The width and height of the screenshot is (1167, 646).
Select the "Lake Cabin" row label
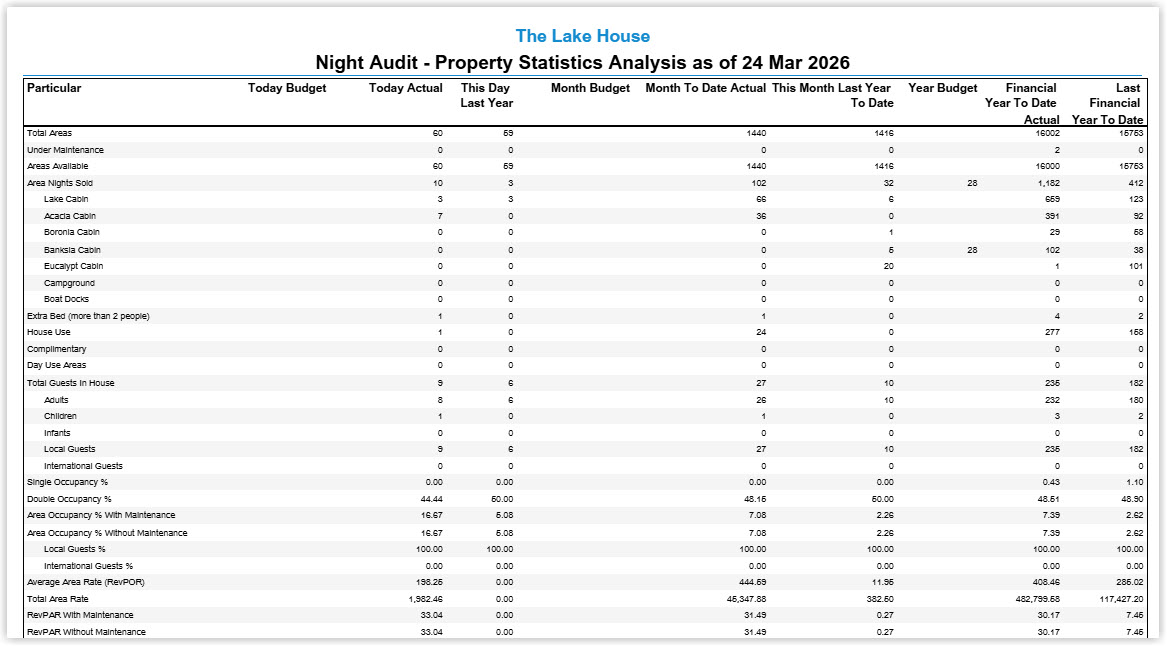[x=66, y=199]
